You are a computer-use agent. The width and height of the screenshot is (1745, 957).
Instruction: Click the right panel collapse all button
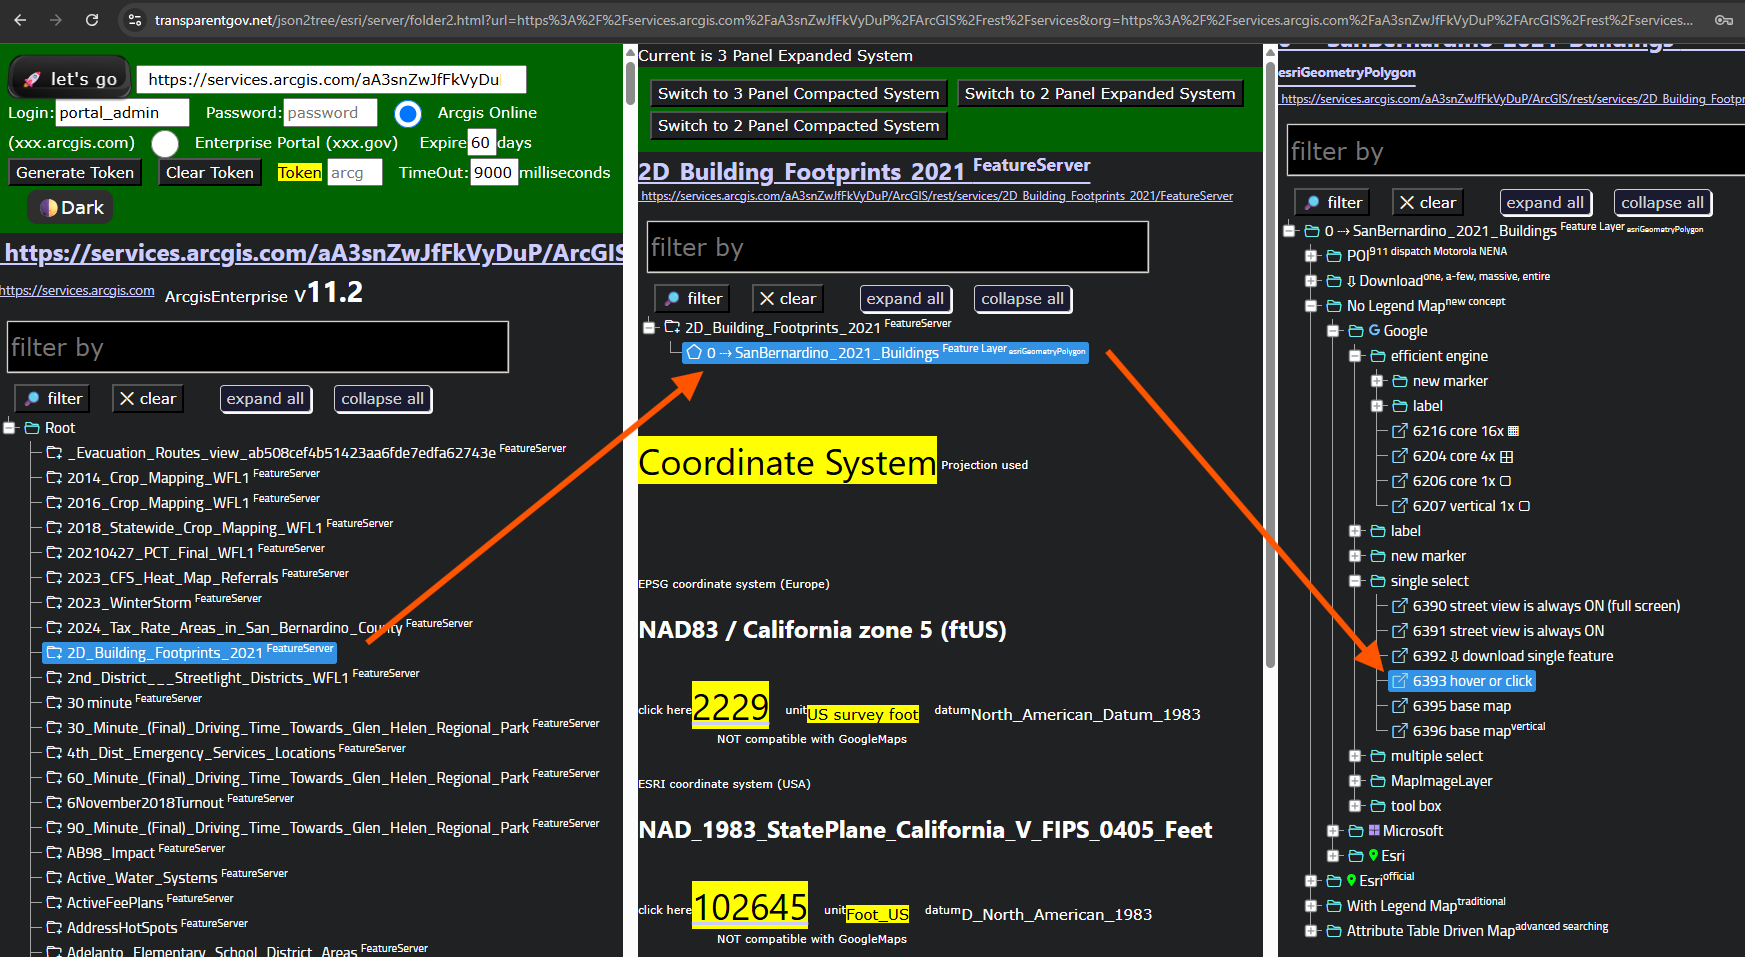1662,202
